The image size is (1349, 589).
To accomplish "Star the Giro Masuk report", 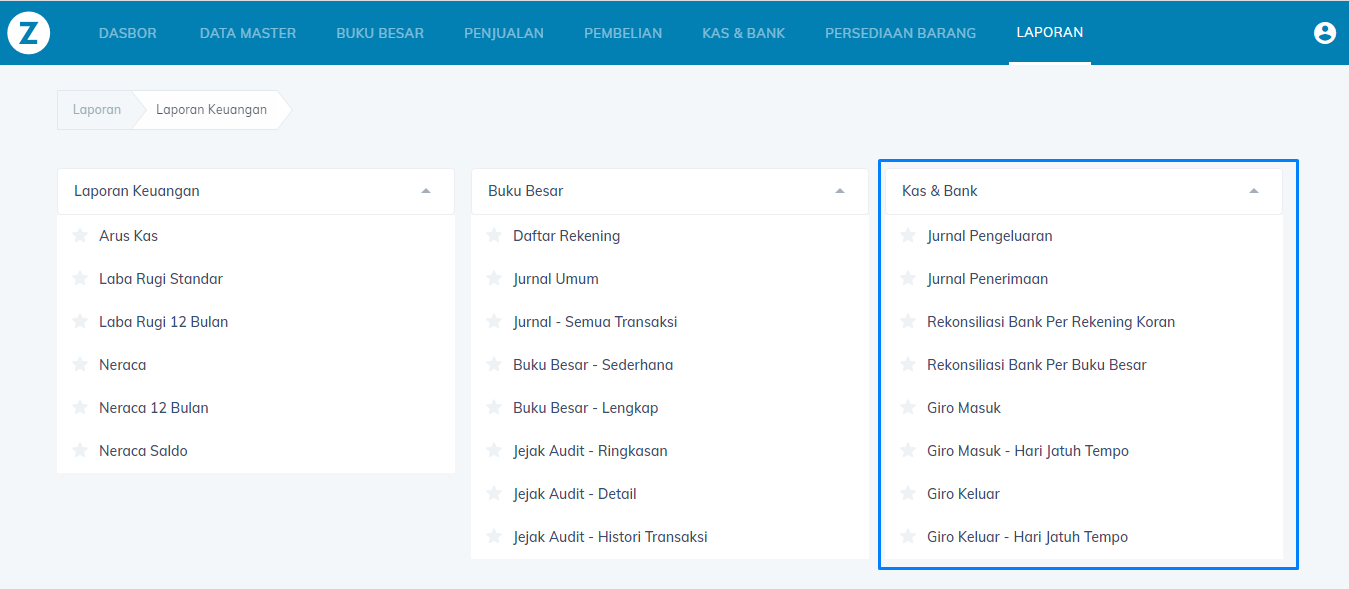I will click(908, 407).
